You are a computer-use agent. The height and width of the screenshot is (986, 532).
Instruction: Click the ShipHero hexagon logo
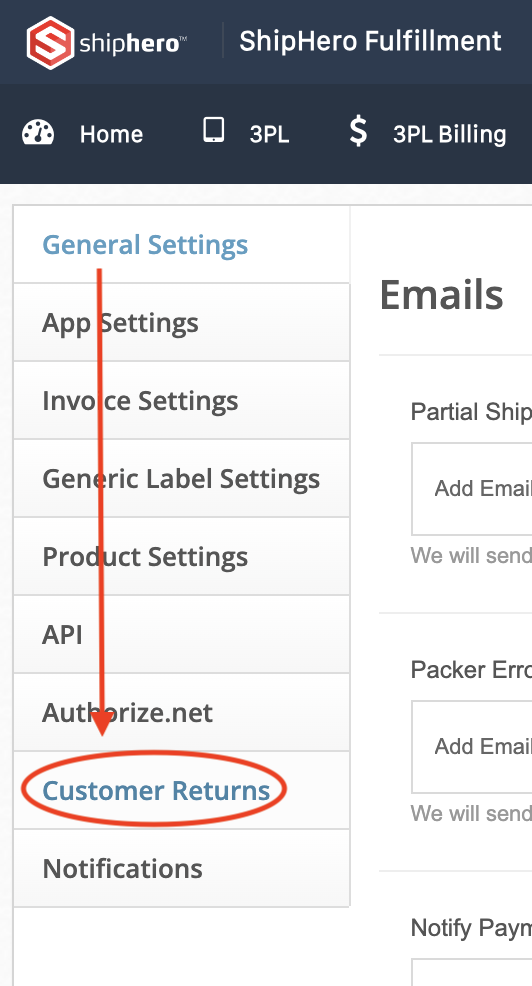click(50, 43)
